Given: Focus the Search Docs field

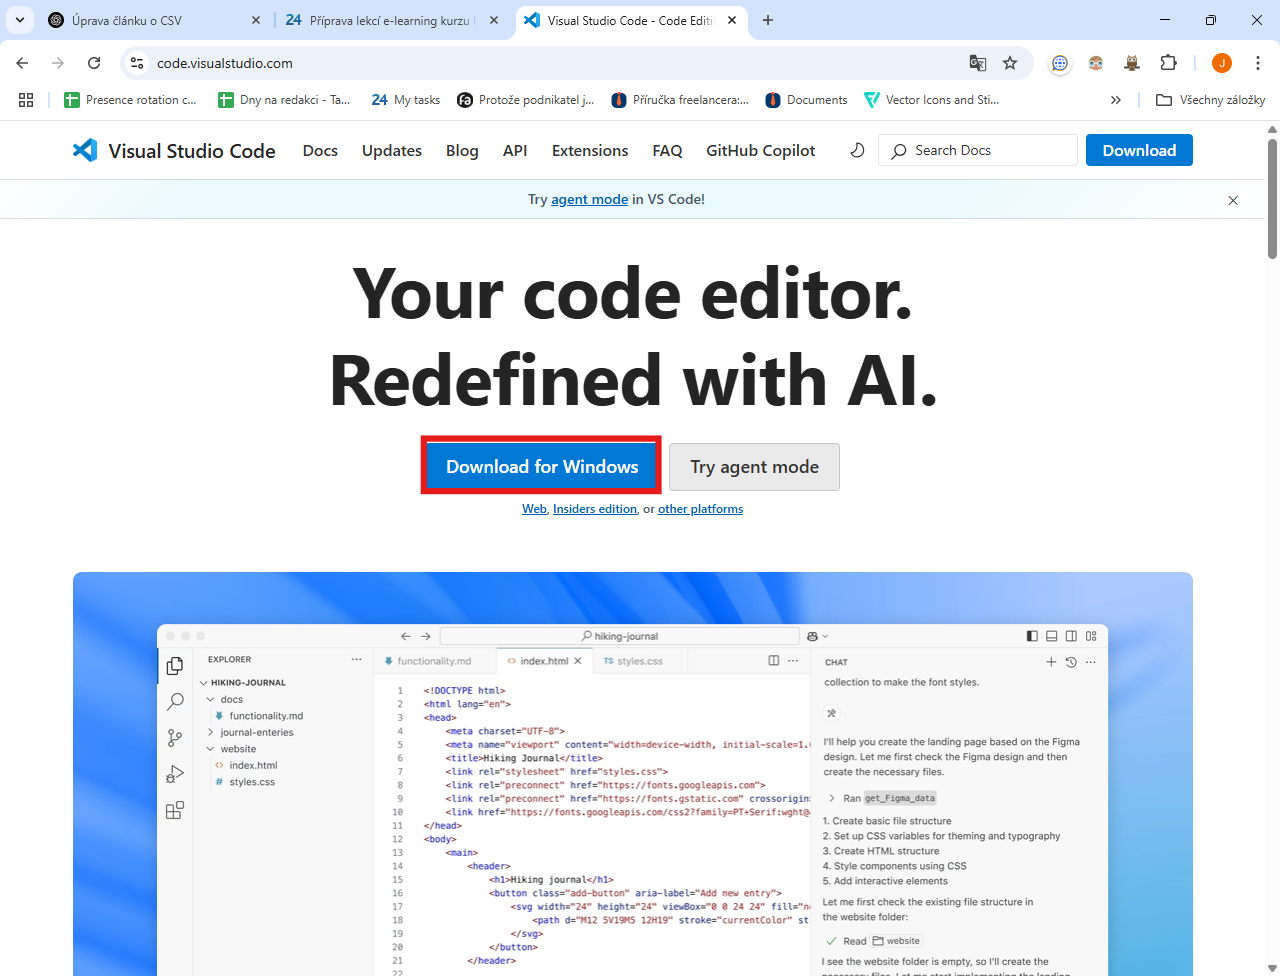Looking at the screenshot, I should (x=978, y=150).
